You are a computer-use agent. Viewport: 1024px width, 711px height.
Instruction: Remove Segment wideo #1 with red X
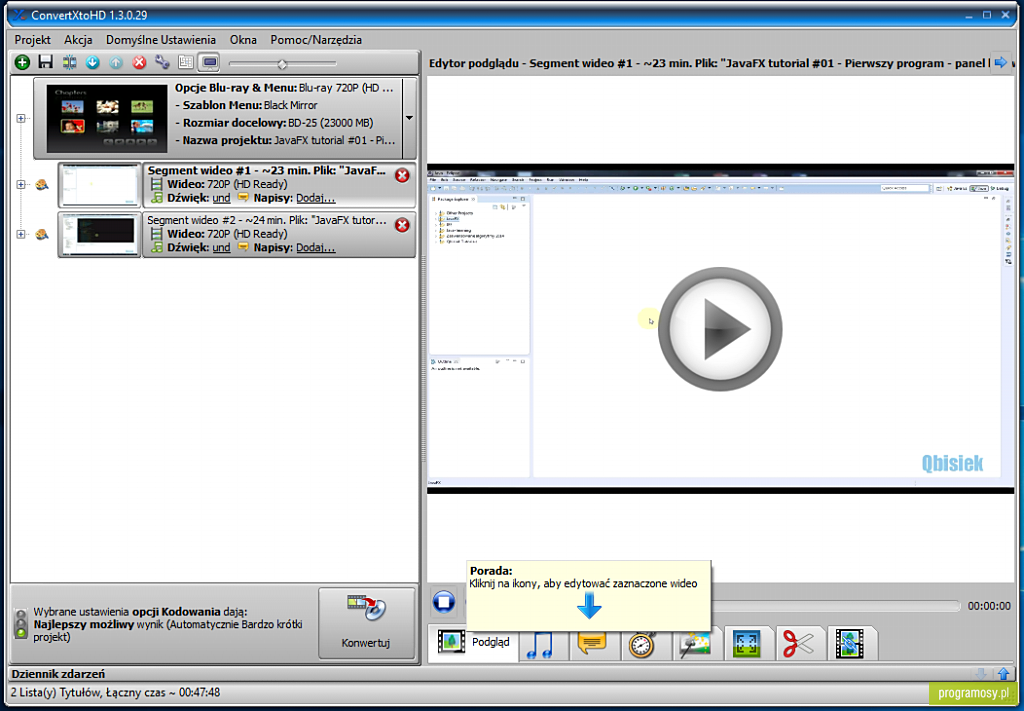coord(402,176)
